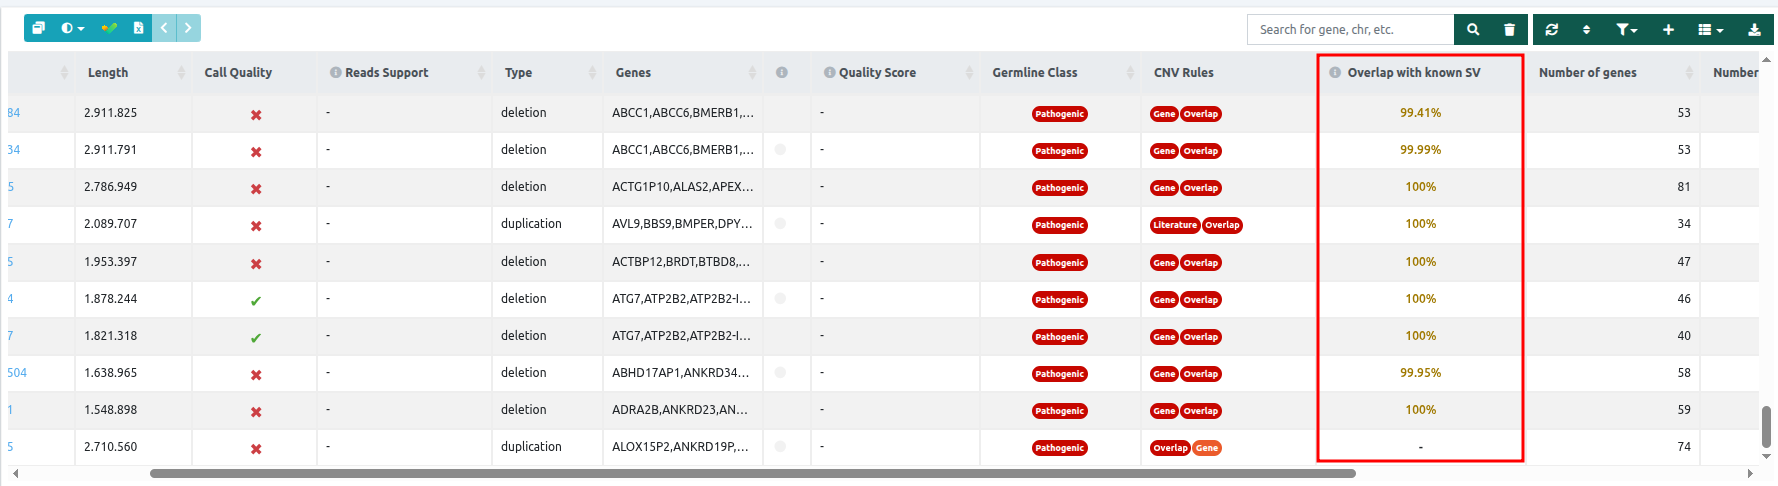
Task: Export table using the Excel file icon
Action: coord(138,28)
